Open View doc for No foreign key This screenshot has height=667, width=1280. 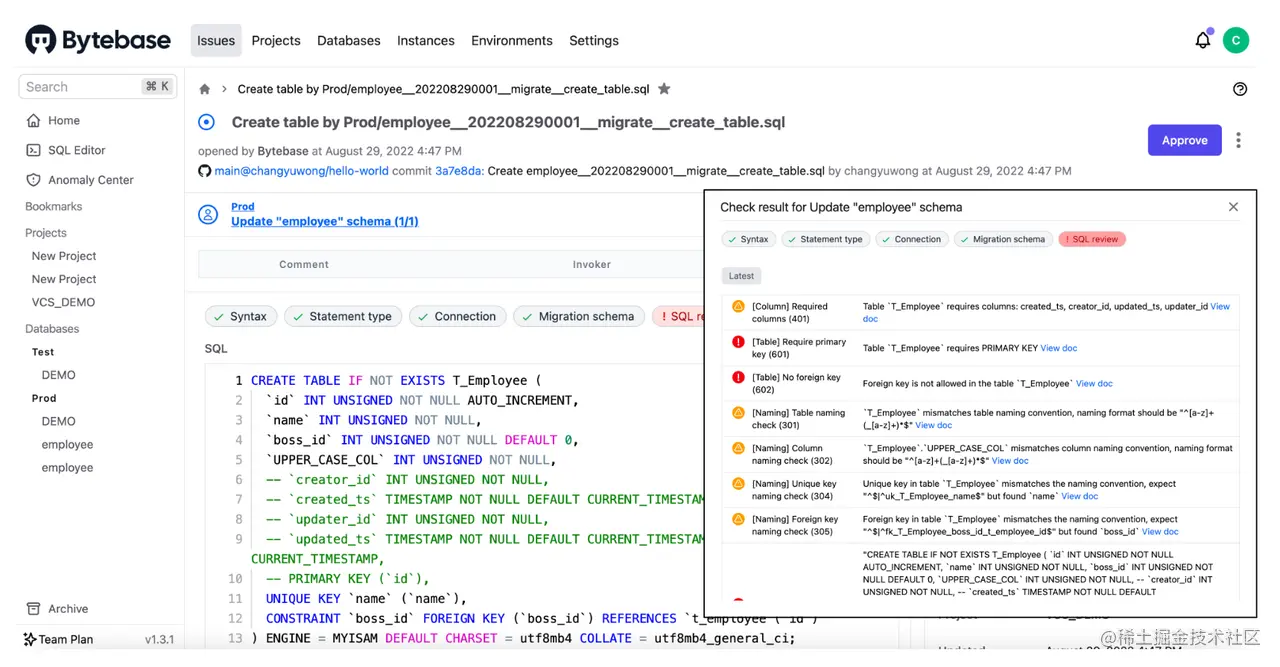(x=1094, y=383)
